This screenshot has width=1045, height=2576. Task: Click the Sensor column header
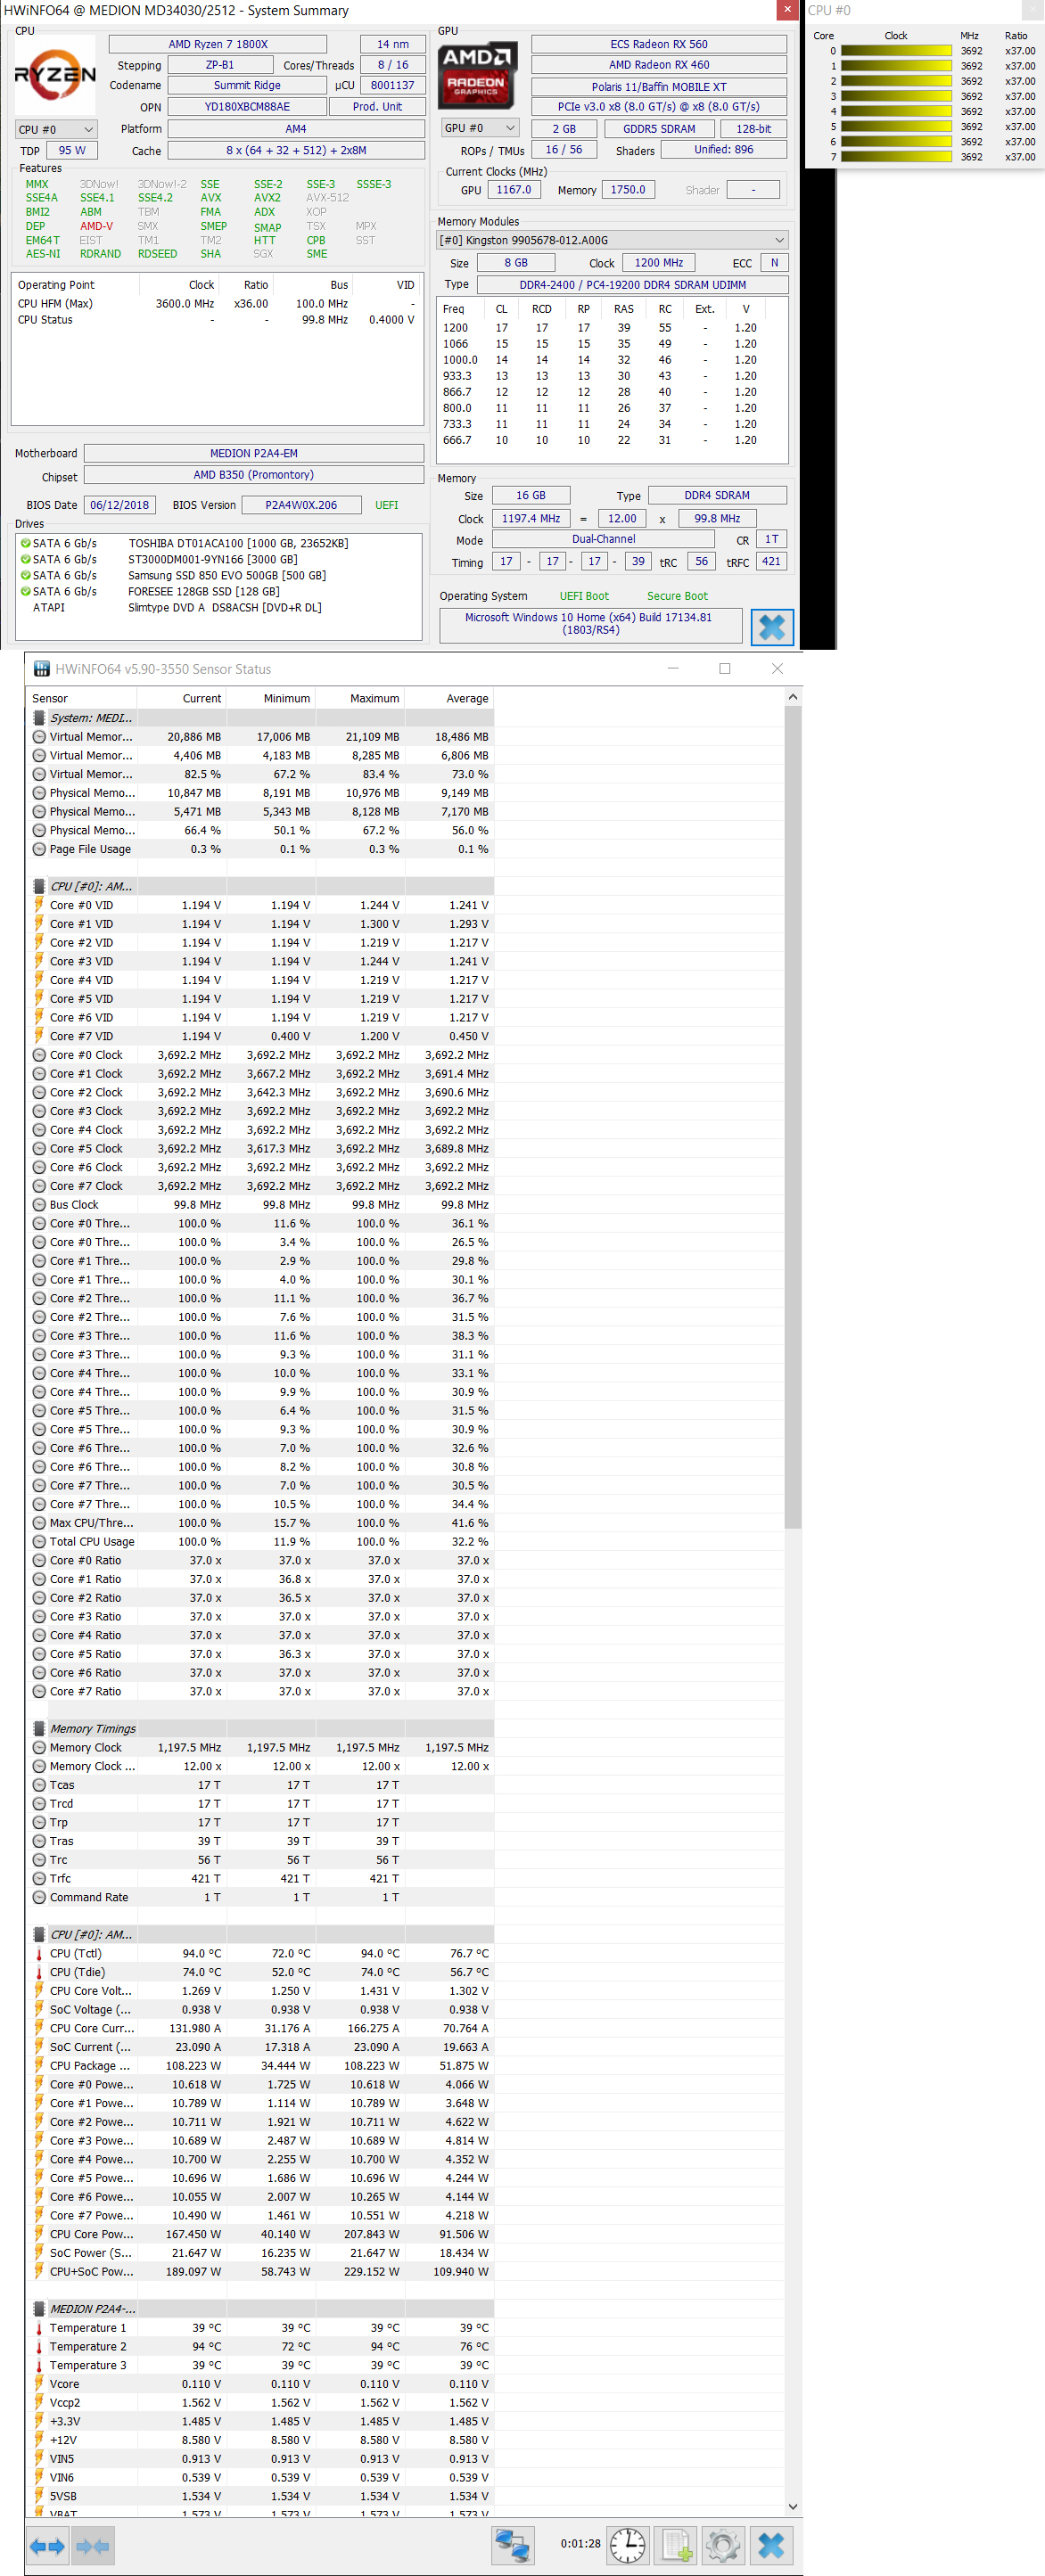pos(82,698)
